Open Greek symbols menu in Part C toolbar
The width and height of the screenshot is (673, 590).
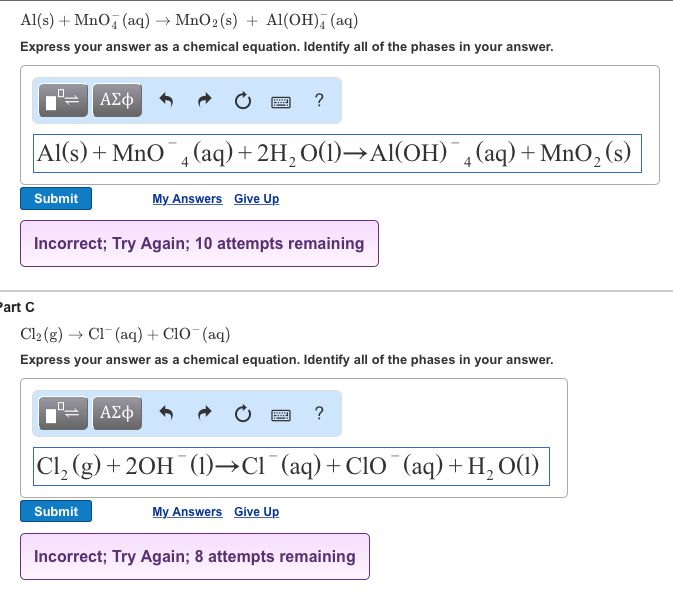117,413
